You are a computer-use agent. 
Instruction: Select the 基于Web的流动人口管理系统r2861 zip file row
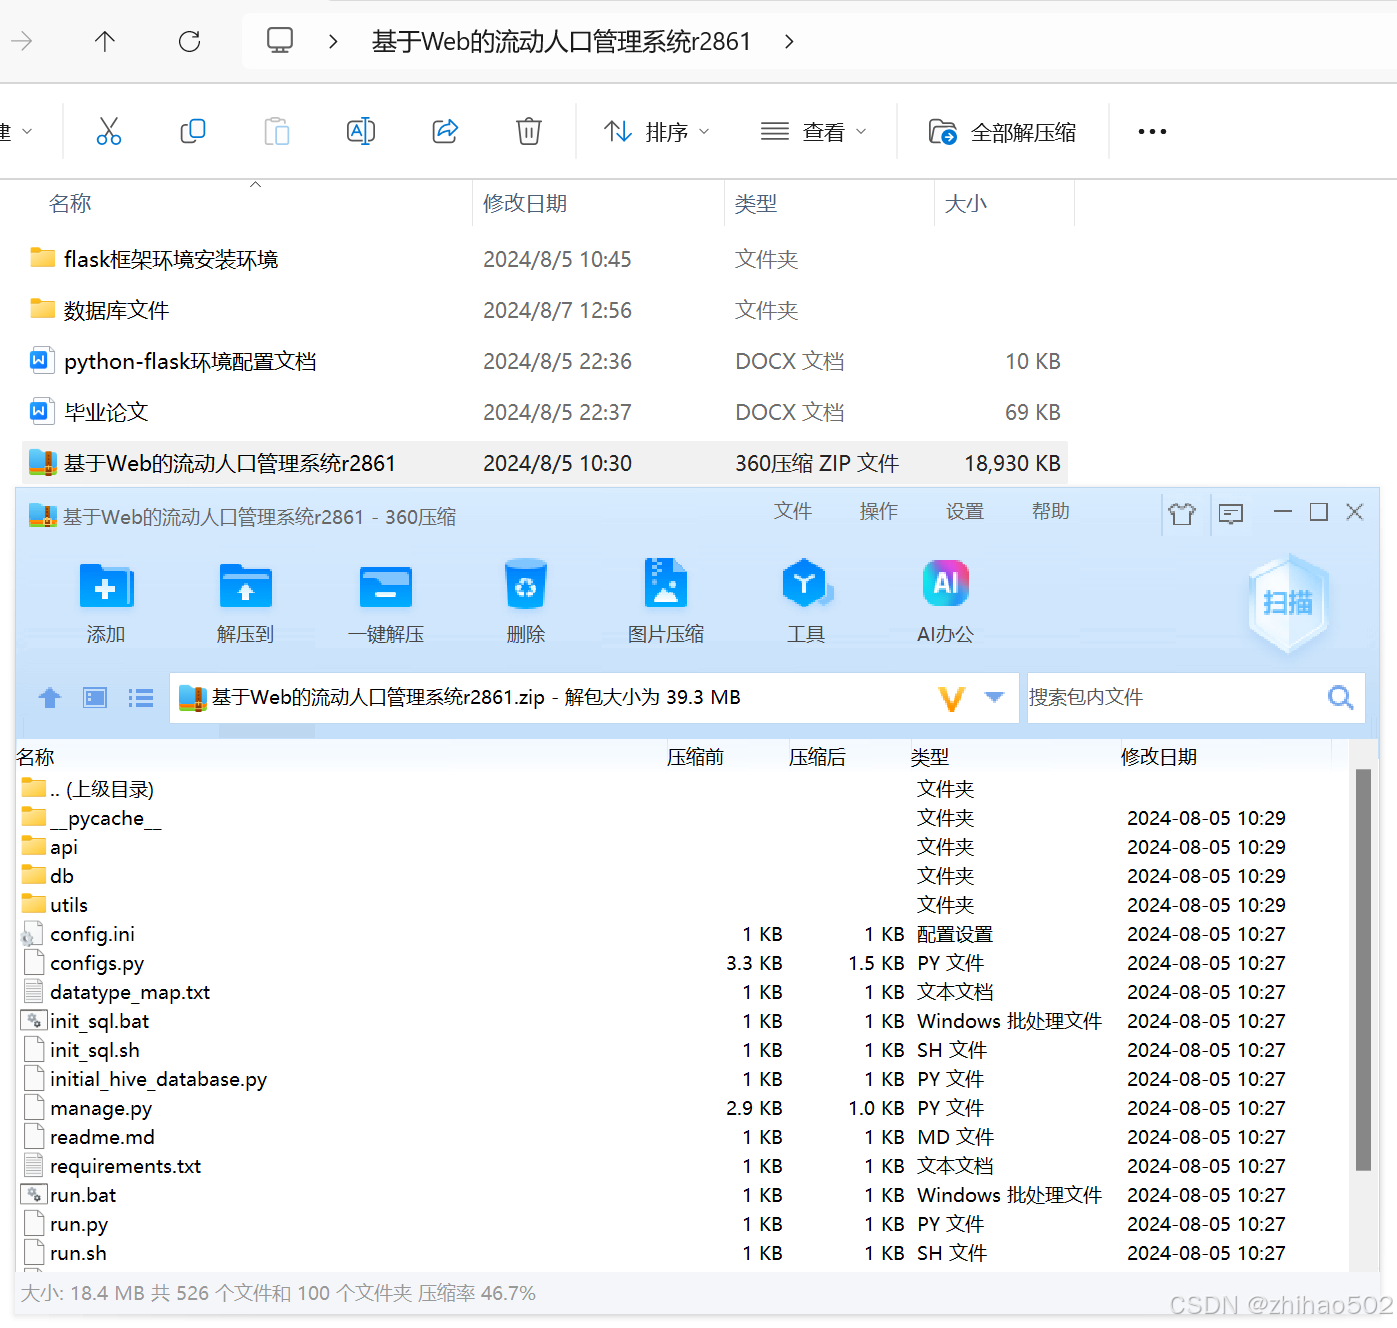click(545, 463)
